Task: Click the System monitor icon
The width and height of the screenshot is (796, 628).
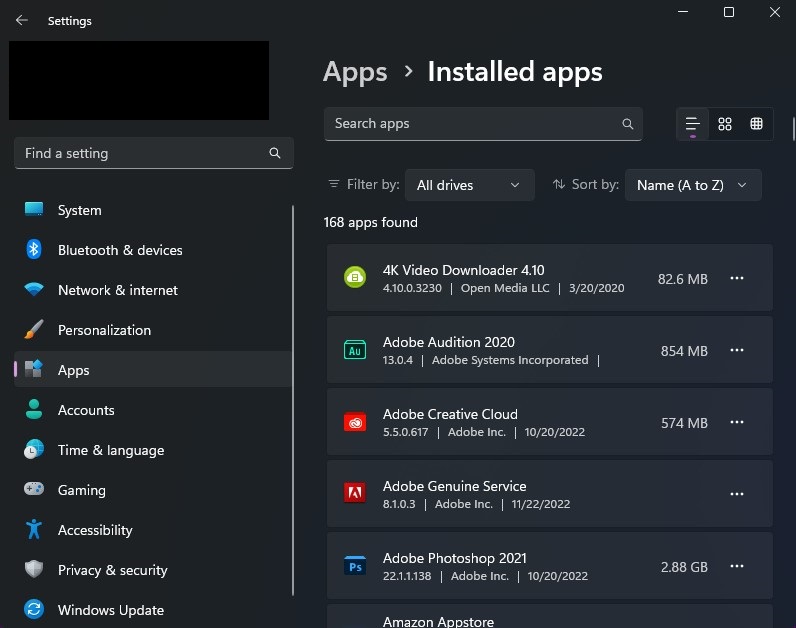Action: tap(34, 209)
